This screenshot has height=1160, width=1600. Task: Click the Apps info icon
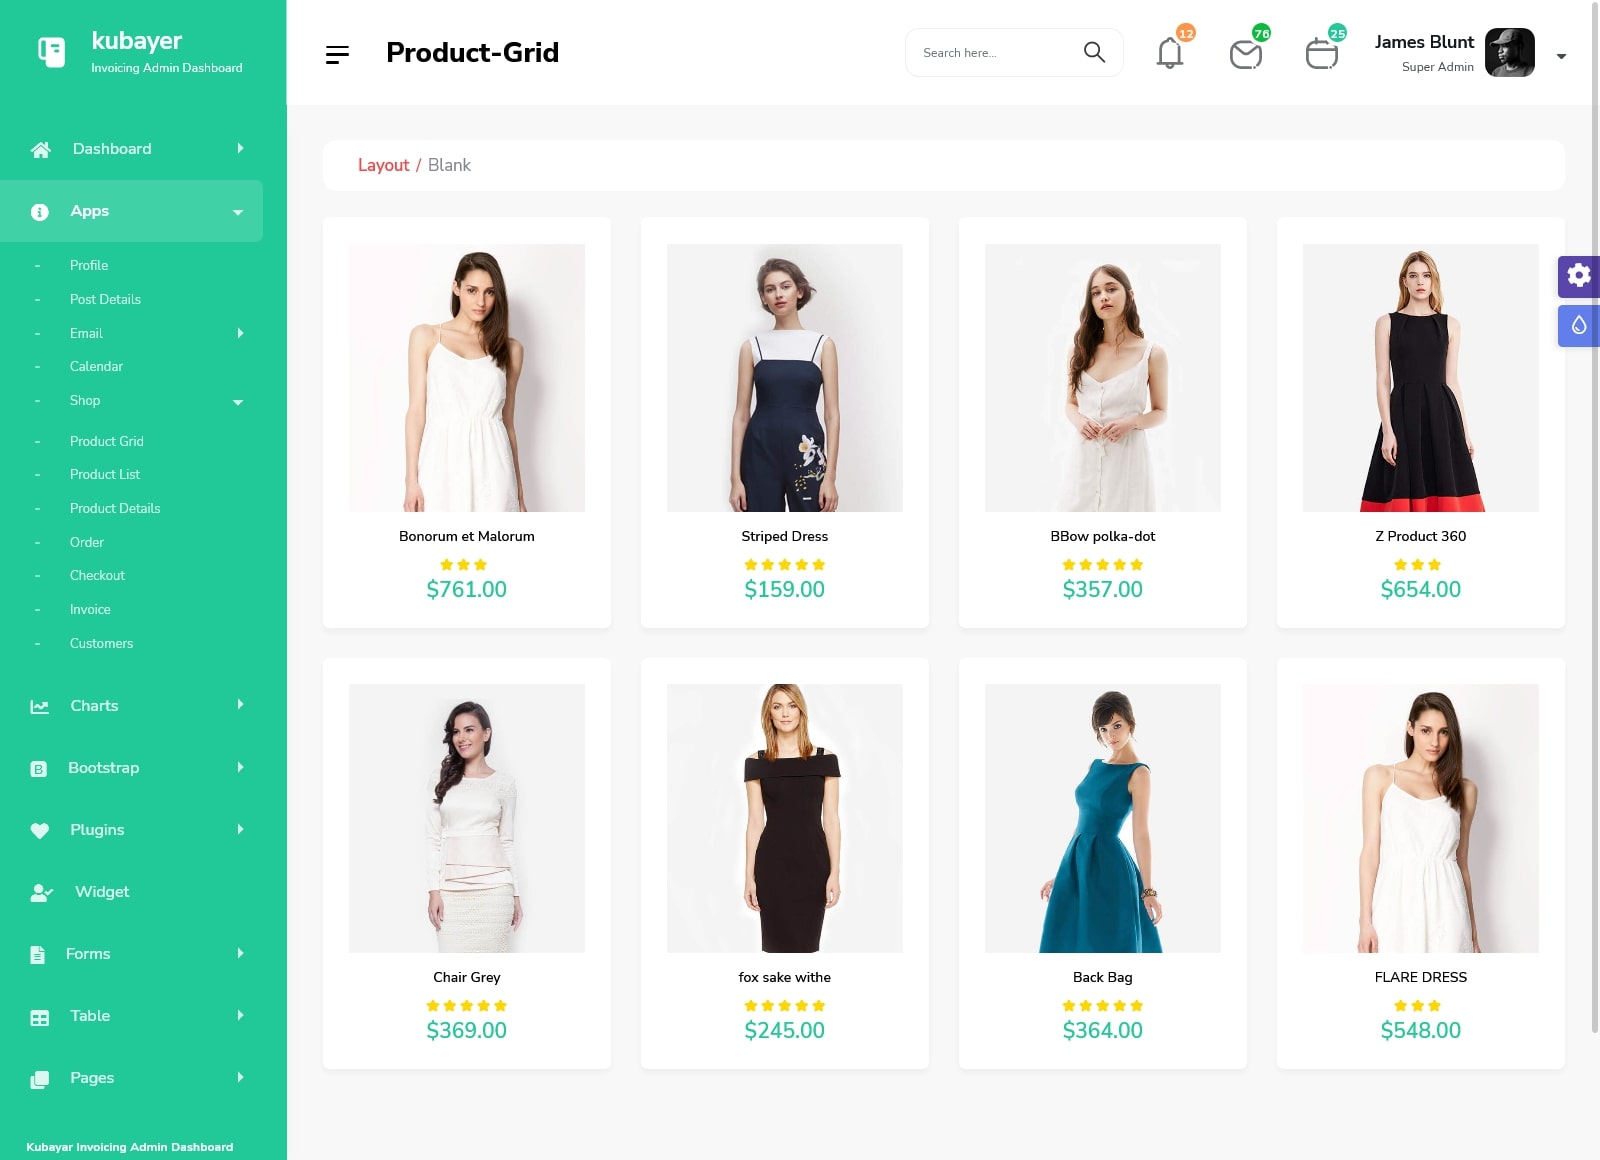coord(40,212)
